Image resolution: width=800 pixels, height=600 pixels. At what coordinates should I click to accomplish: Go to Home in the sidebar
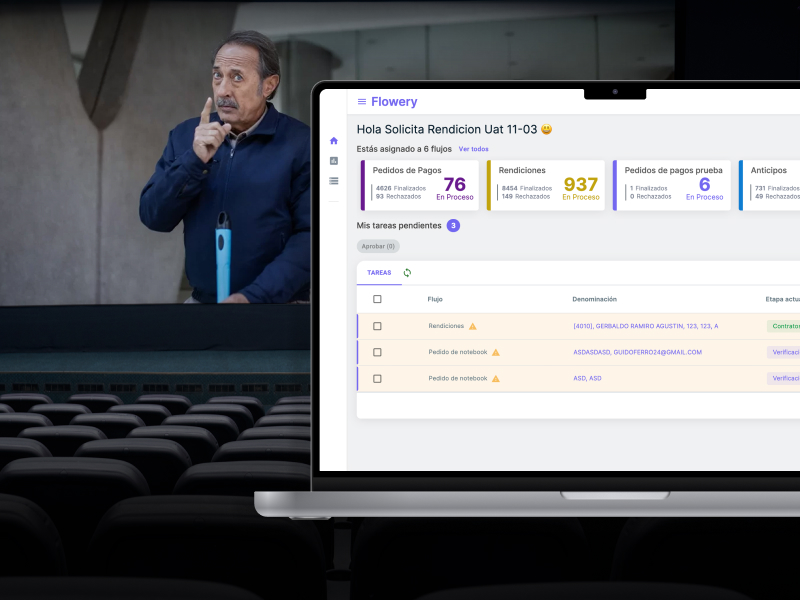tap(334, 141)
